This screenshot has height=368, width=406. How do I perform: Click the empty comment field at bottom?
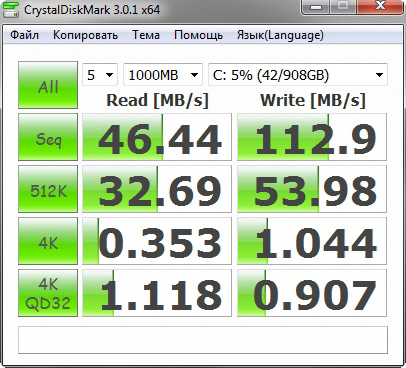(203, 340)
